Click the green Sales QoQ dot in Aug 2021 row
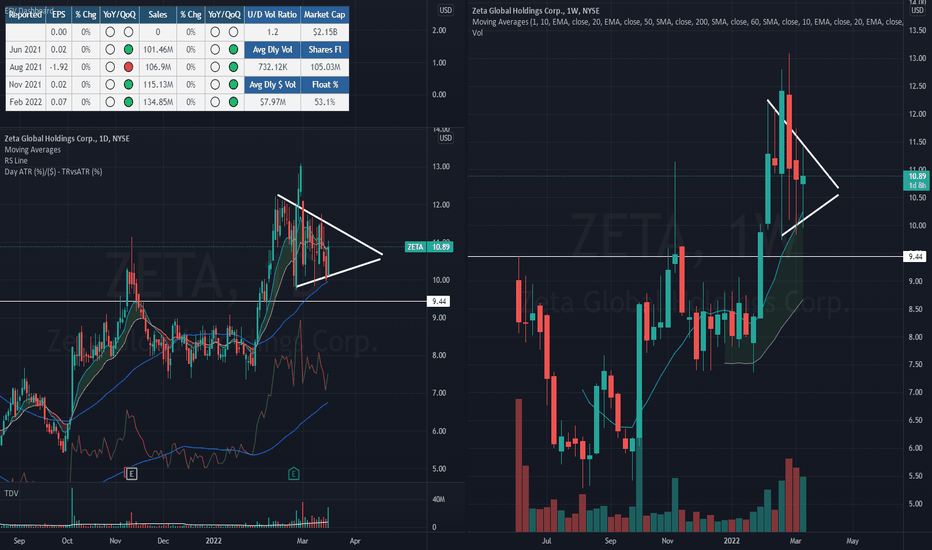The image size is (932, 550). pos(234,67)
